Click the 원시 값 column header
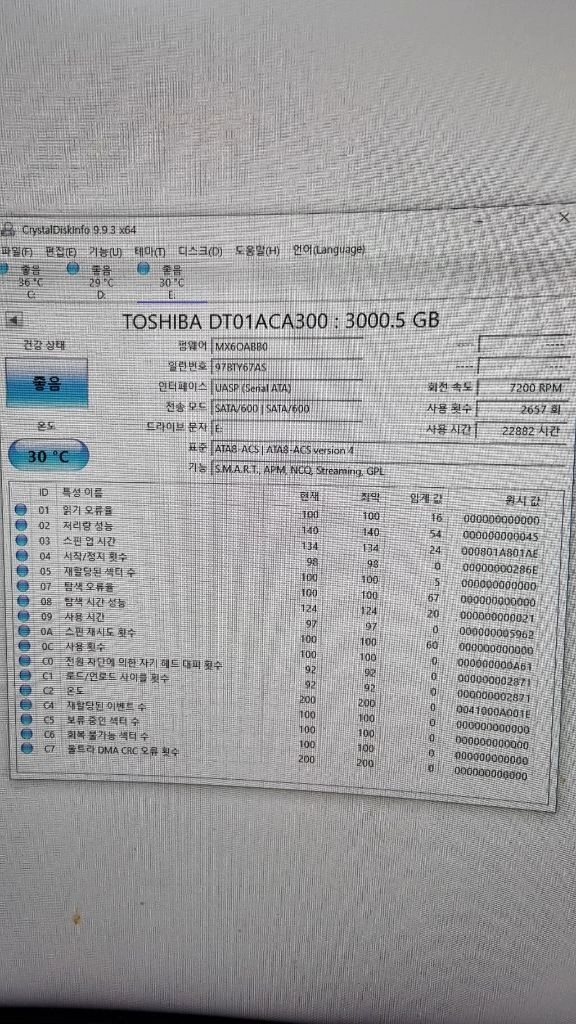The height and width of the screenshot is (1024, 576). [522, 502]
